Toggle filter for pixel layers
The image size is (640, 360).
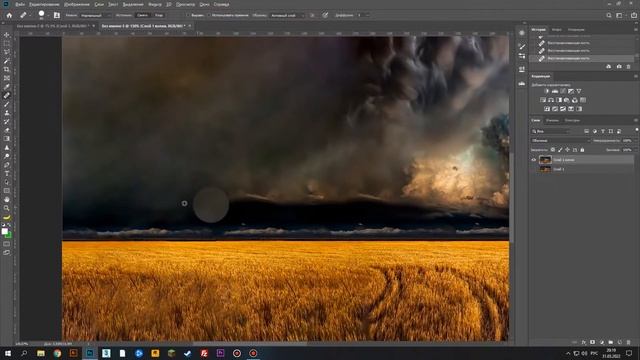pyautogui.click(x=586, y=131)
